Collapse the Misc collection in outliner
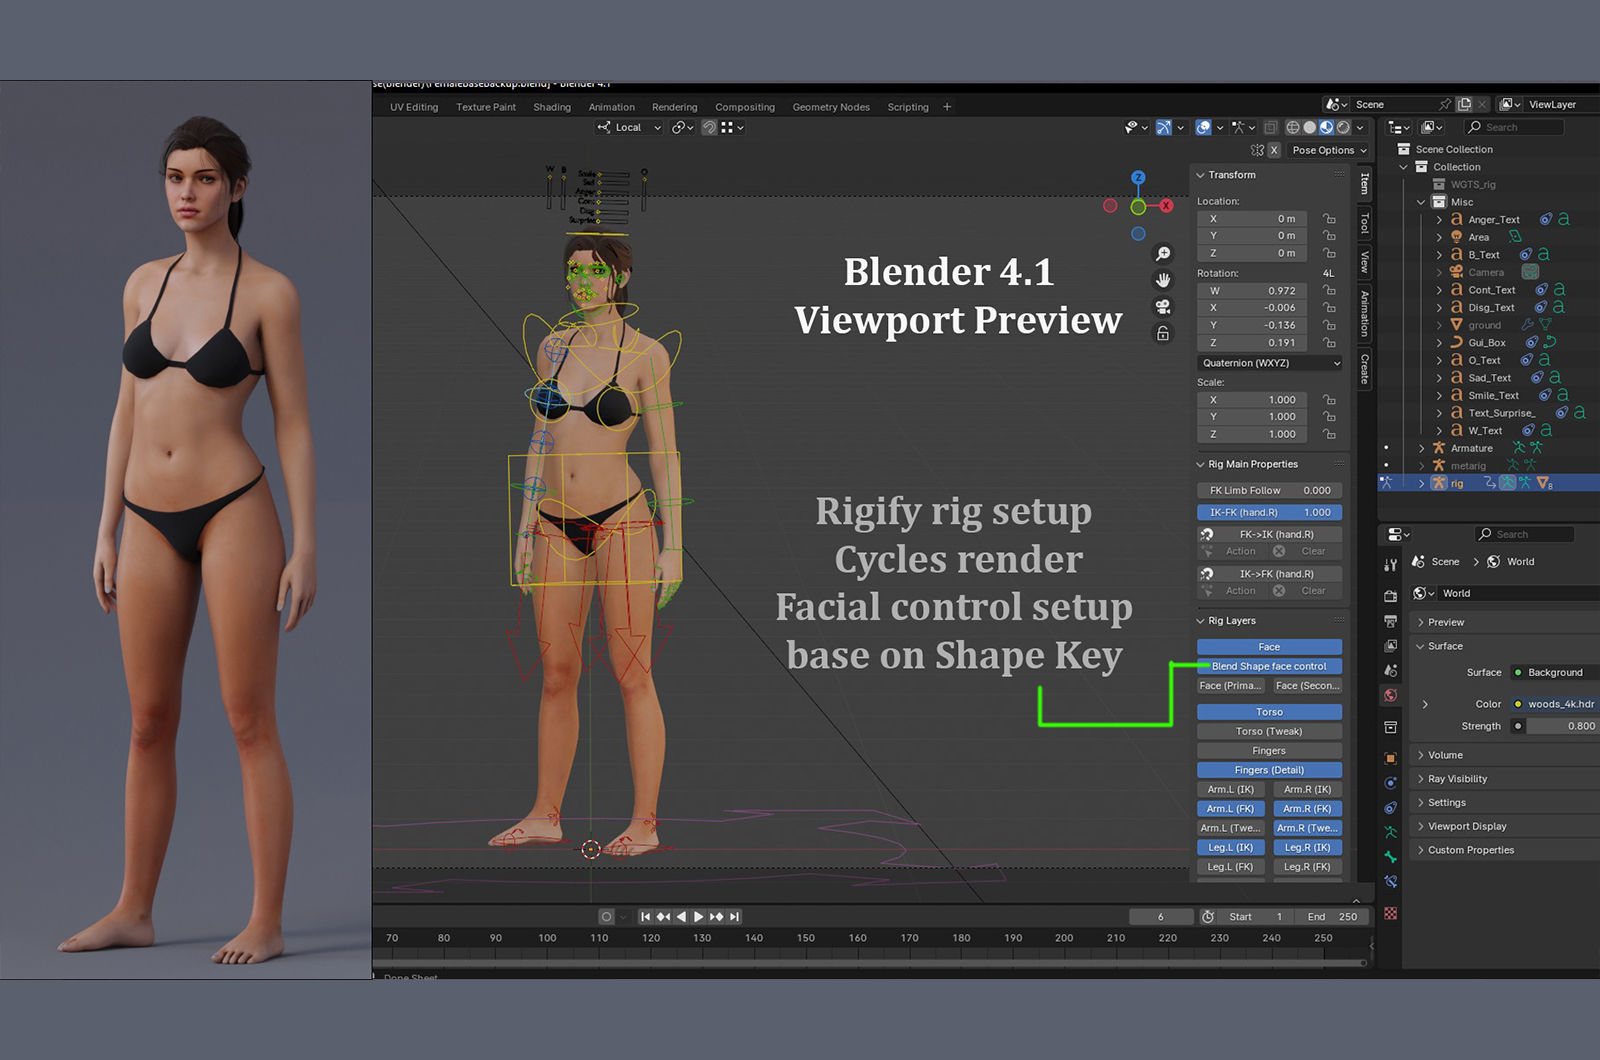The height and width of the screenshot is (1060, 1600). click(1421, 202)
